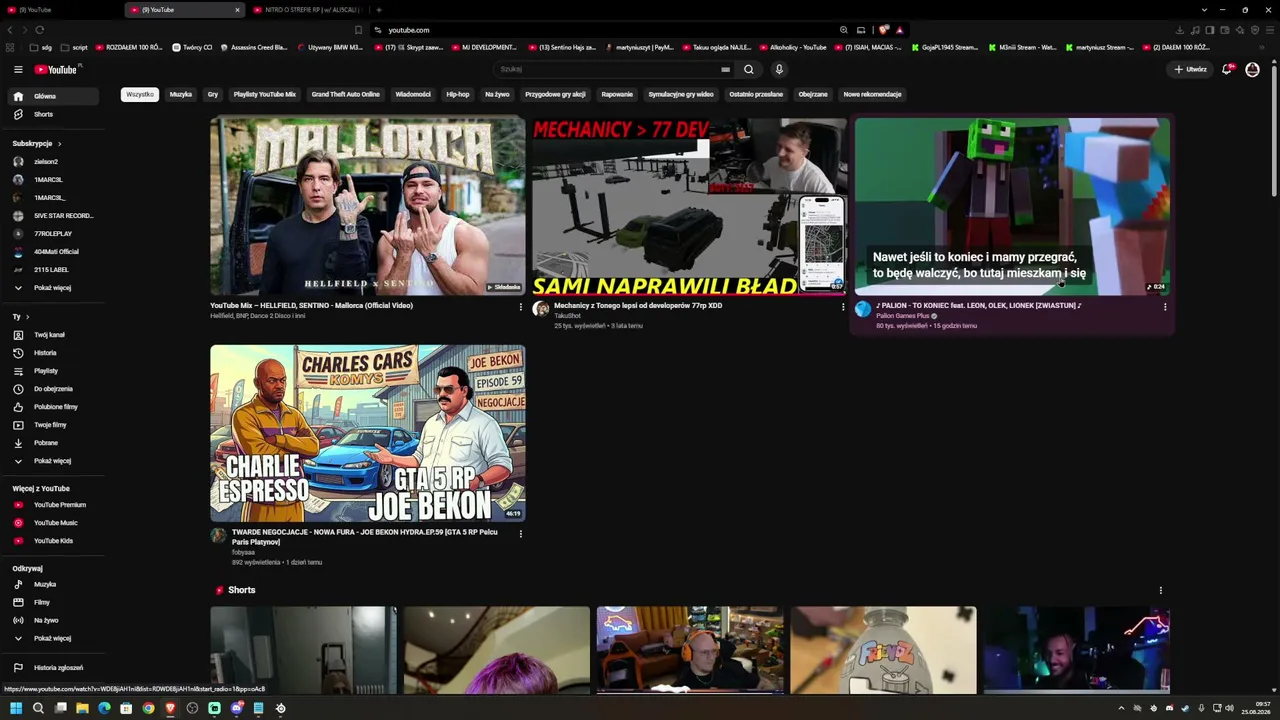Viewport: 1280px width, 720px height.
Task: Select the Playlisty YouTube Mix chip
Action: click(x=265, y=94)
